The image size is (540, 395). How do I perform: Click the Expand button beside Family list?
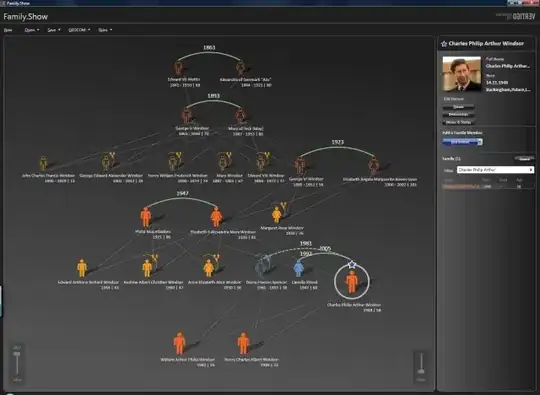pos(524,159)
